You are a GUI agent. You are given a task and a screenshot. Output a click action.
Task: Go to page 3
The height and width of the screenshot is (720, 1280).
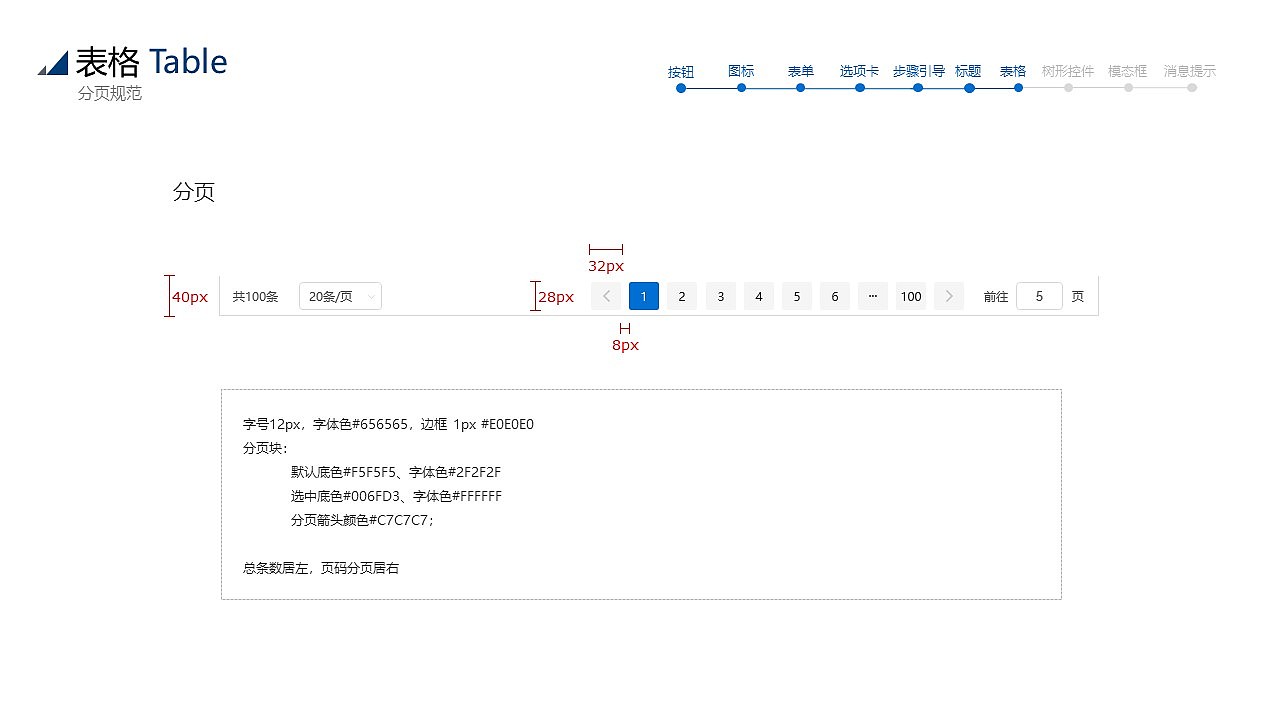[721, 296]
